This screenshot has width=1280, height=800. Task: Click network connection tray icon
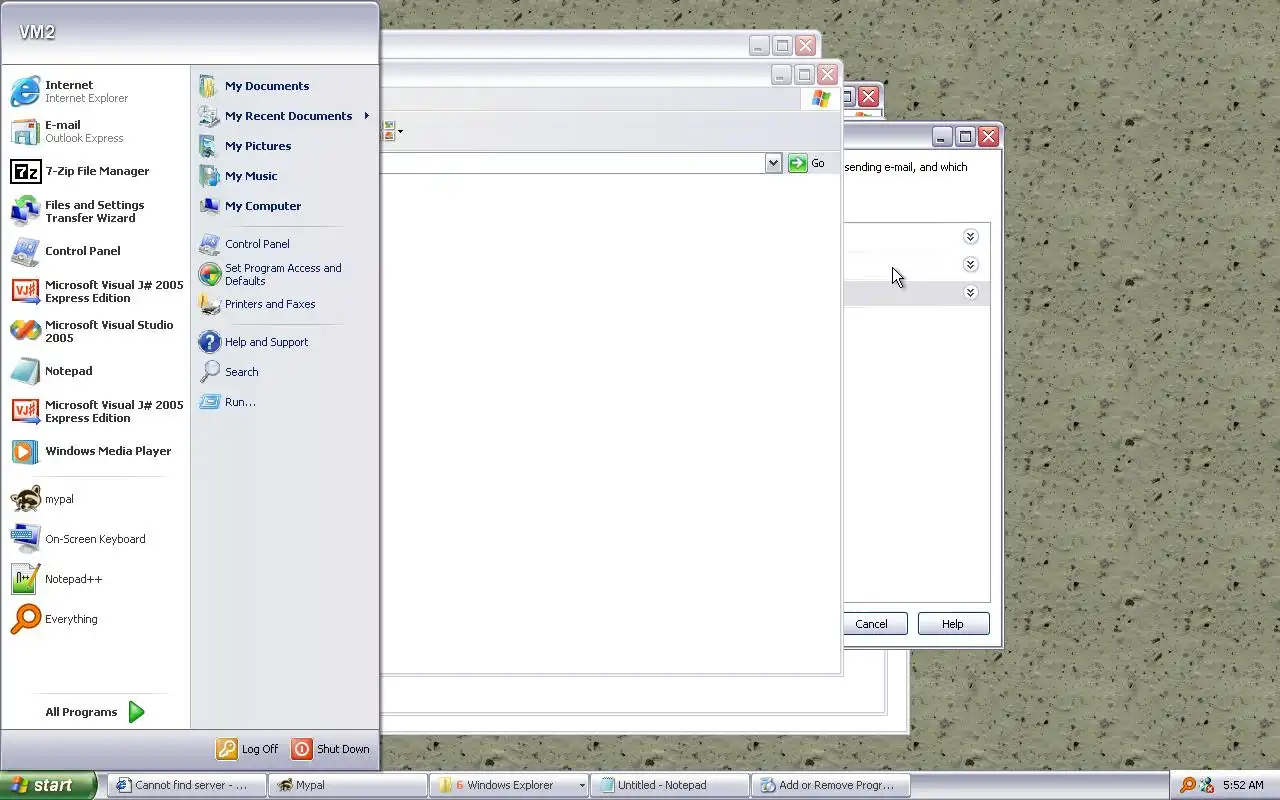pos(1206,785)
